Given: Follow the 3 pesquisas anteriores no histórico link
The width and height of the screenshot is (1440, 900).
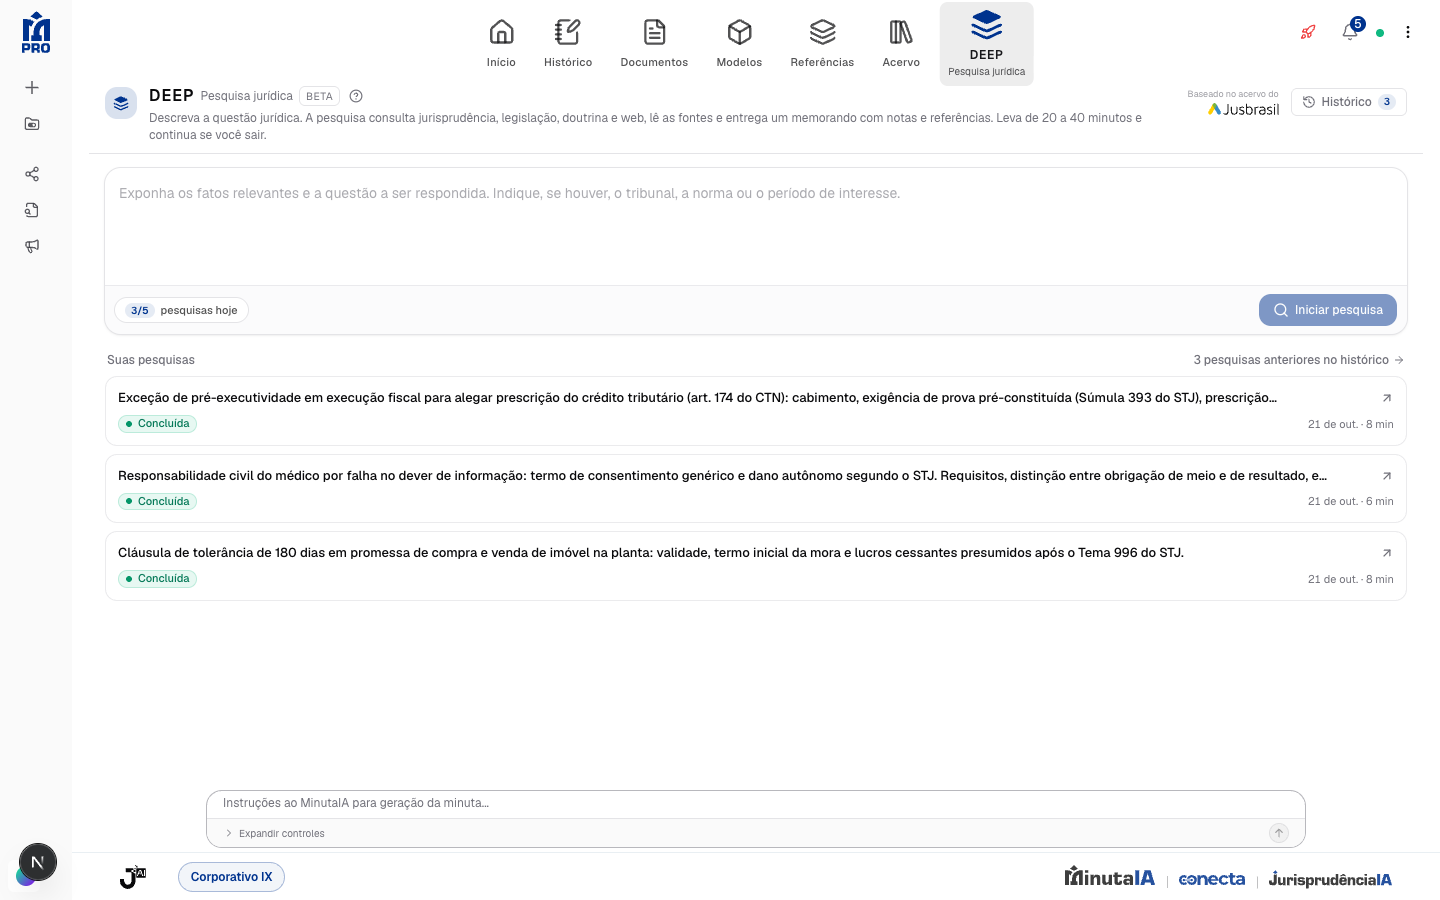Looking at the screenshot, I should tap(1299, 360).
